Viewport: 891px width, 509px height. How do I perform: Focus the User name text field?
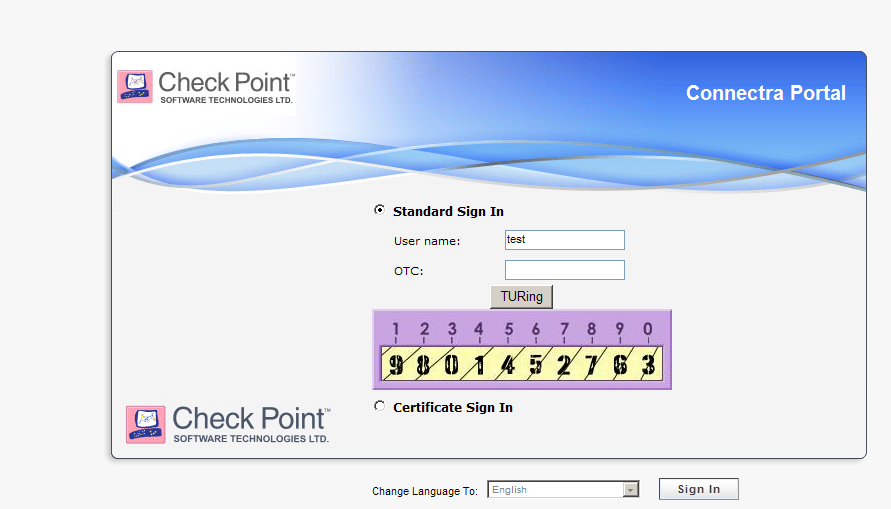click(x=564, y=240)
